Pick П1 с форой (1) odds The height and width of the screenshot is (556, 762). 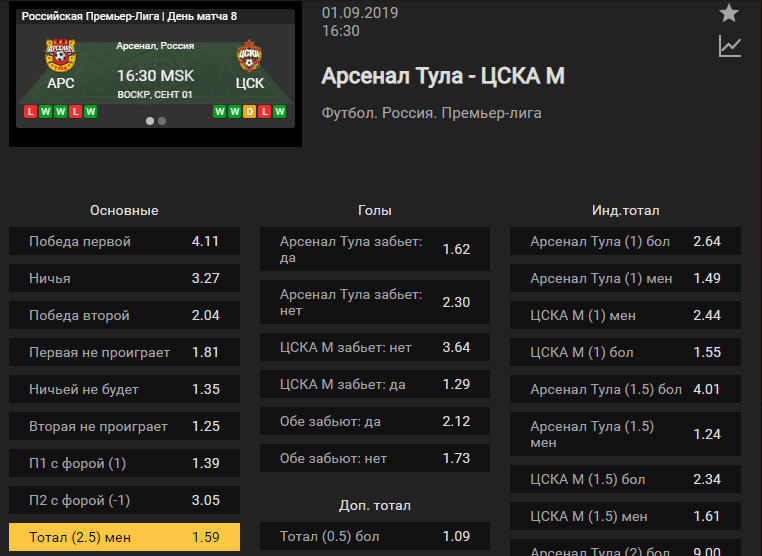(x=124, y=463)
